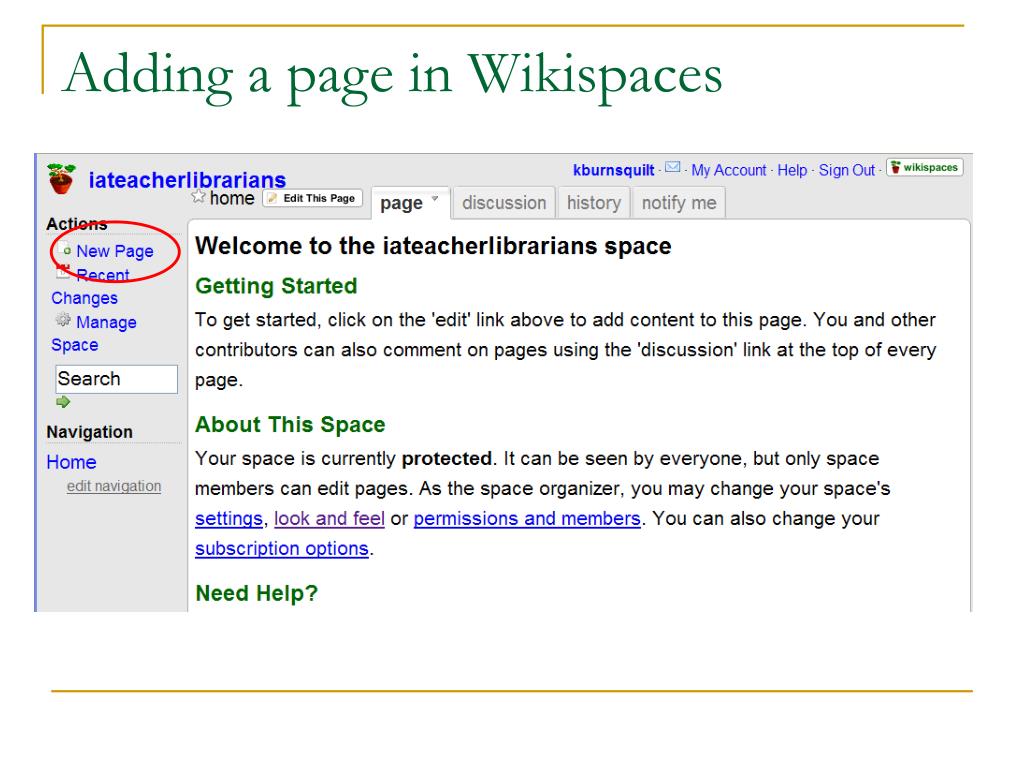Viewport: 1024px width, 768px height.
Task: Open the look and feel link
Action: pos(329,519)
